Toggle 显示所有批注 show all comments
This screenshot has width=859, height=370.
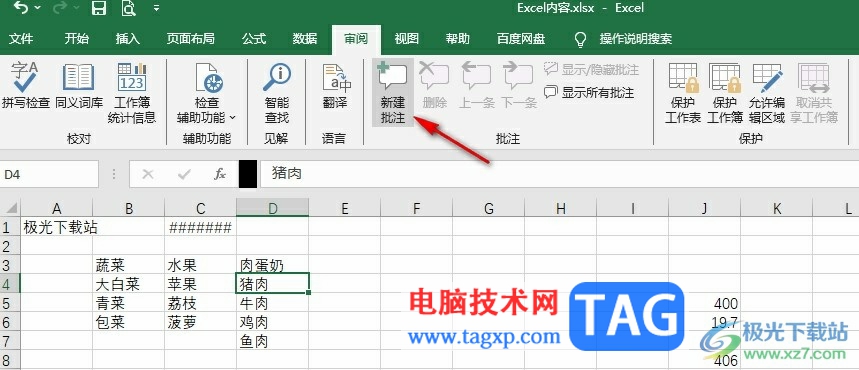click(x=589, y=93)
